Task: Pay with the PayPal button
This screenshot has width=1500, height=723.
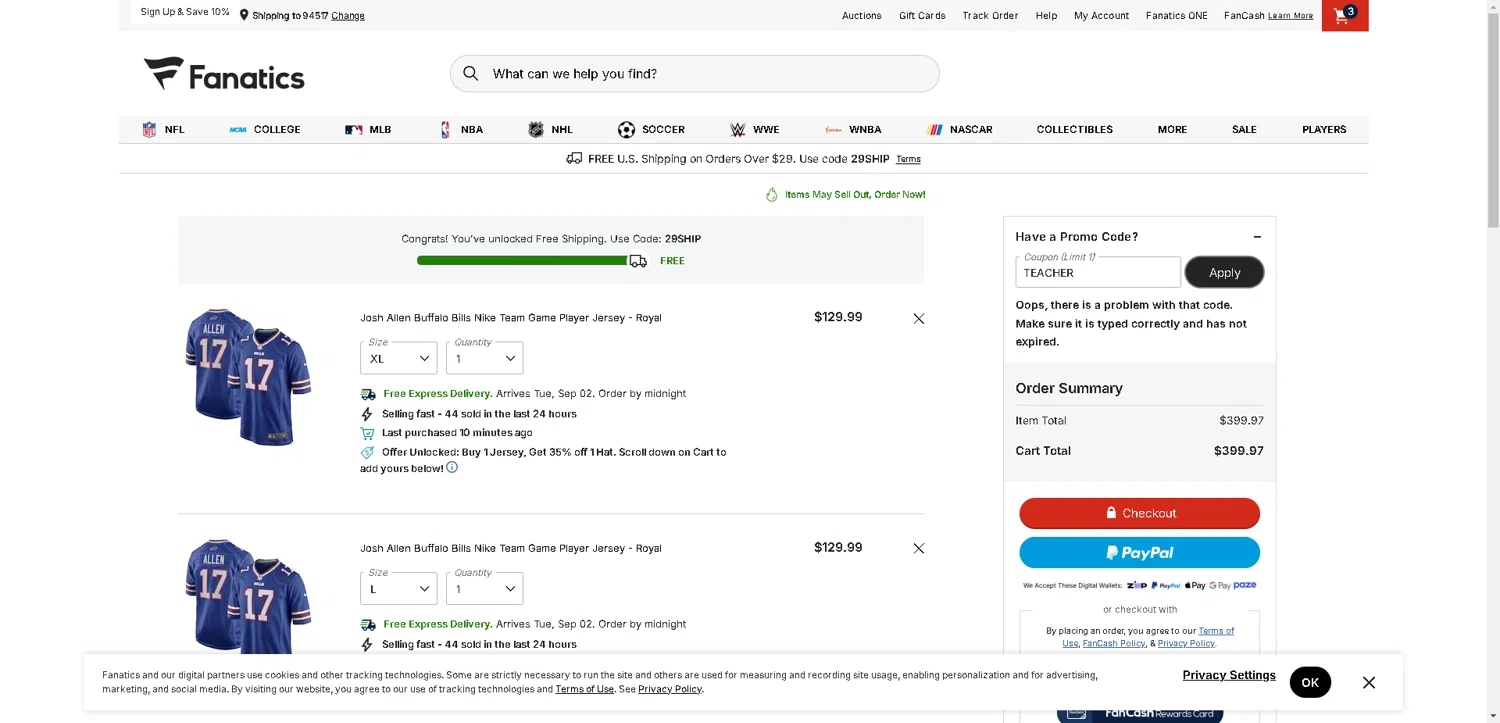Action: [x=1139, y=552]
